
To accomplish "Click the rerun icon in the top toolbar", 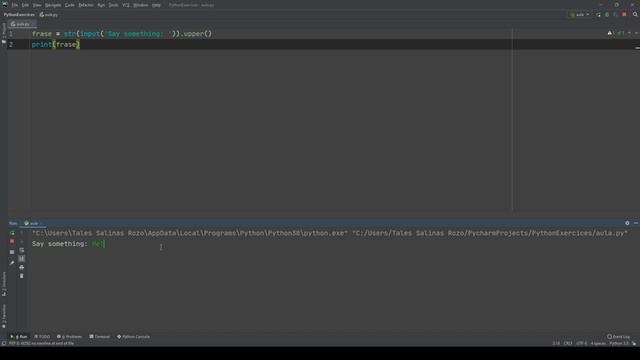I will tap(598, 15).
